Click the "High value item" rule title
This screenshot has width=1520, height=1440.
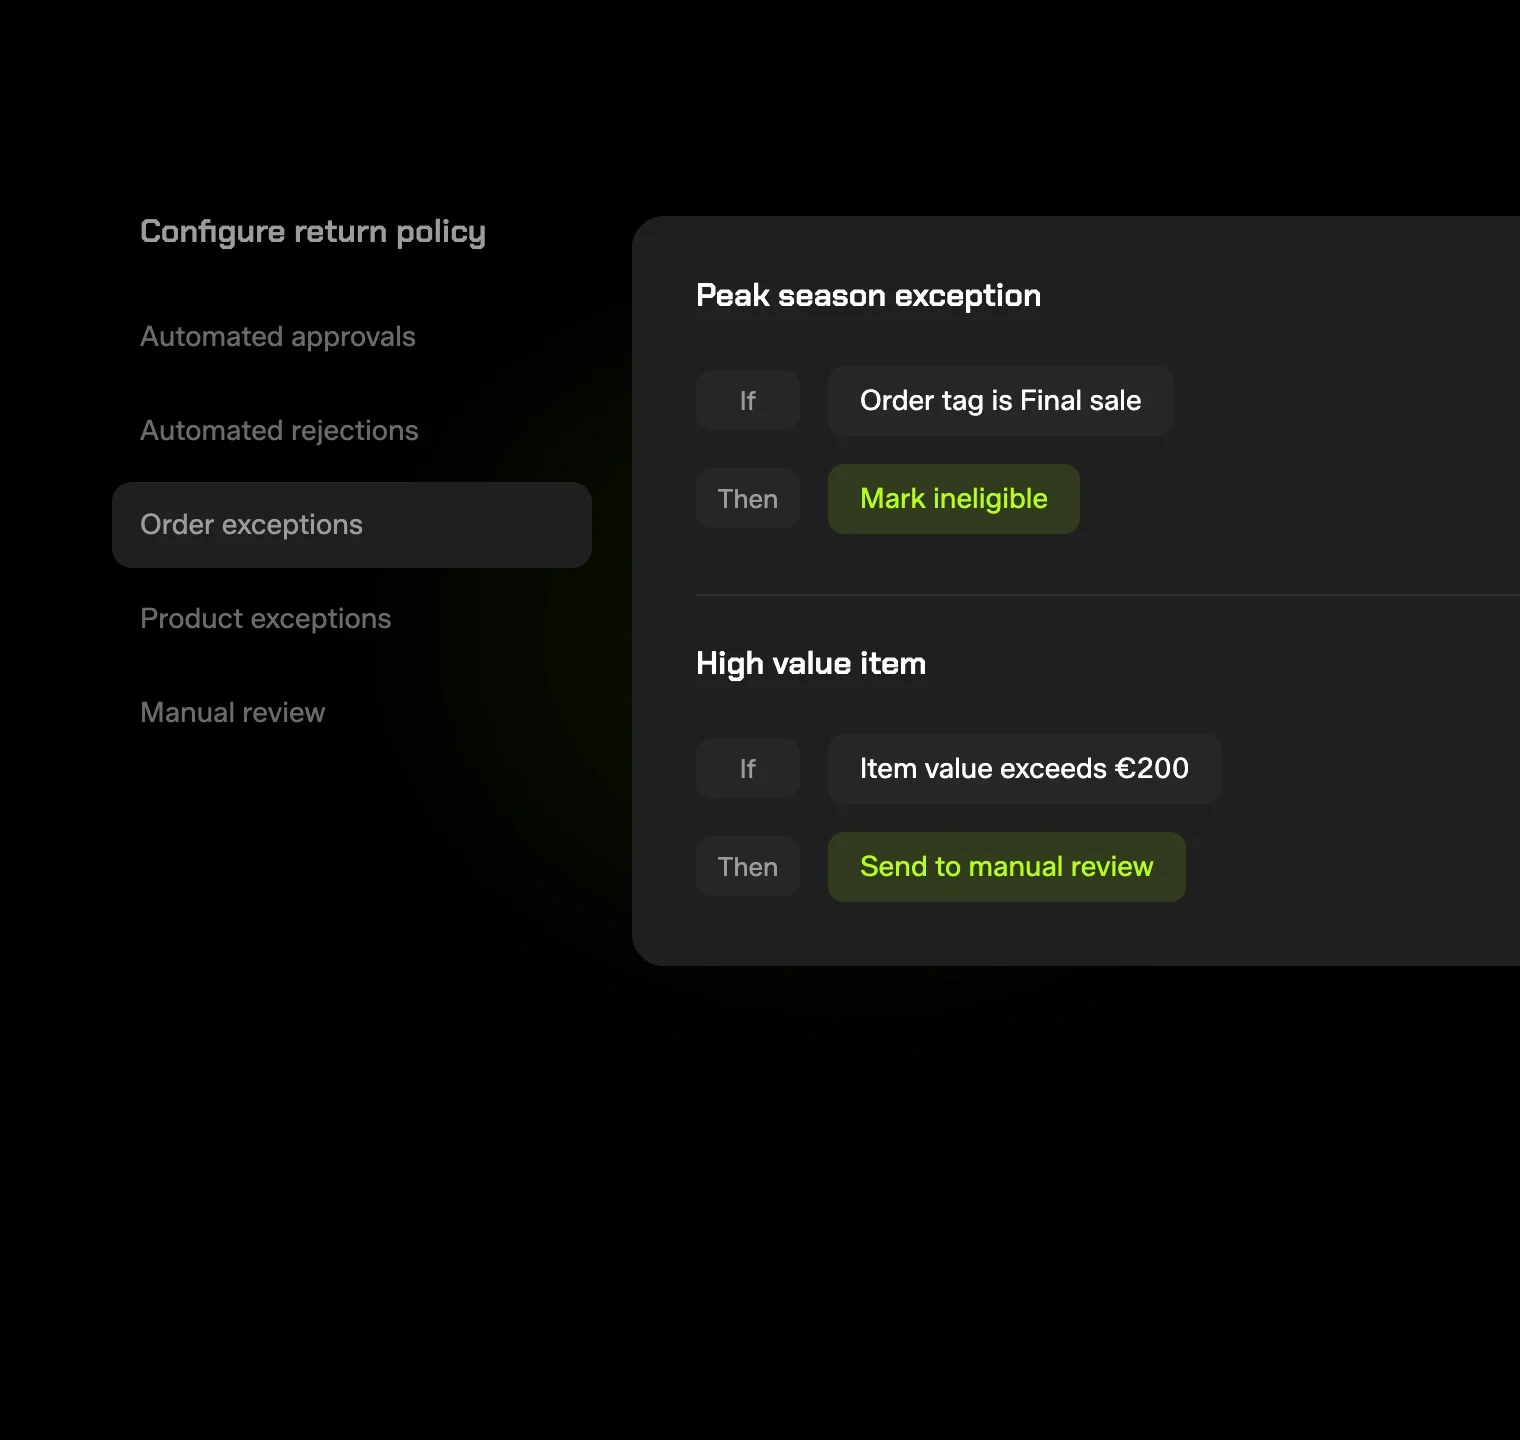811,664
